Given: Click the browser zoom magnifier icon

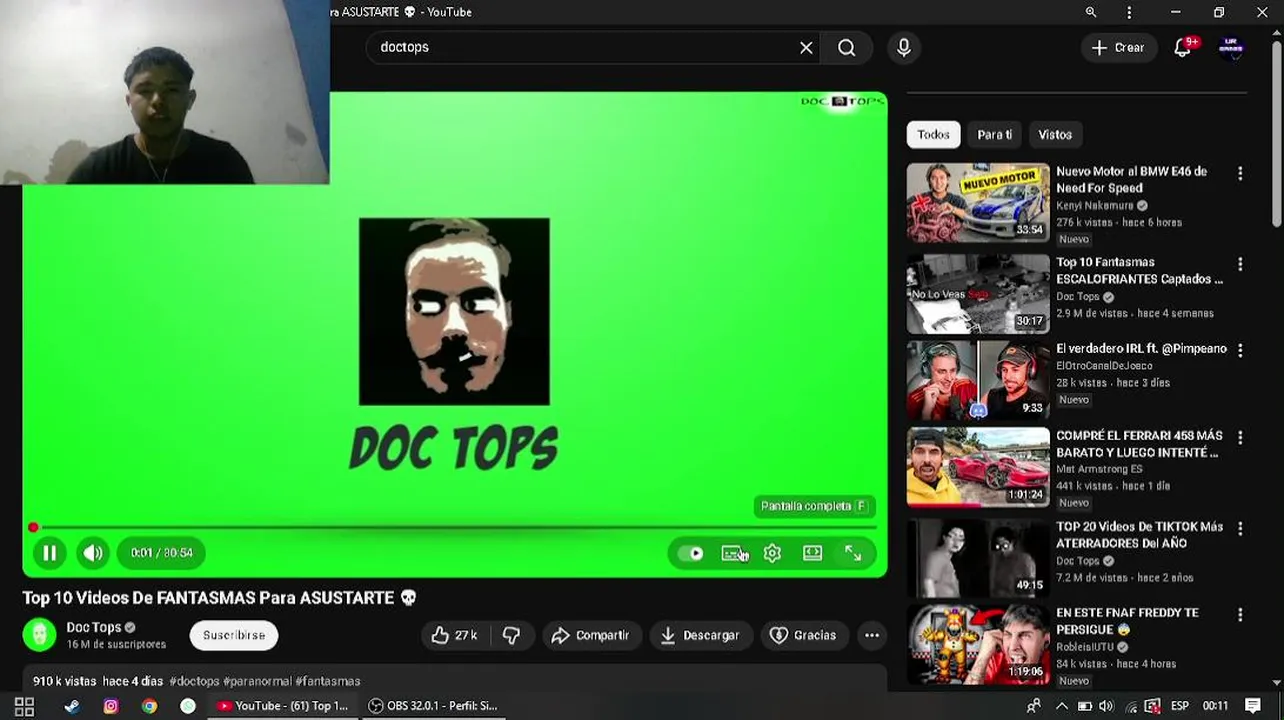Looking at the screenshot, I should [x=1091, y=12].
